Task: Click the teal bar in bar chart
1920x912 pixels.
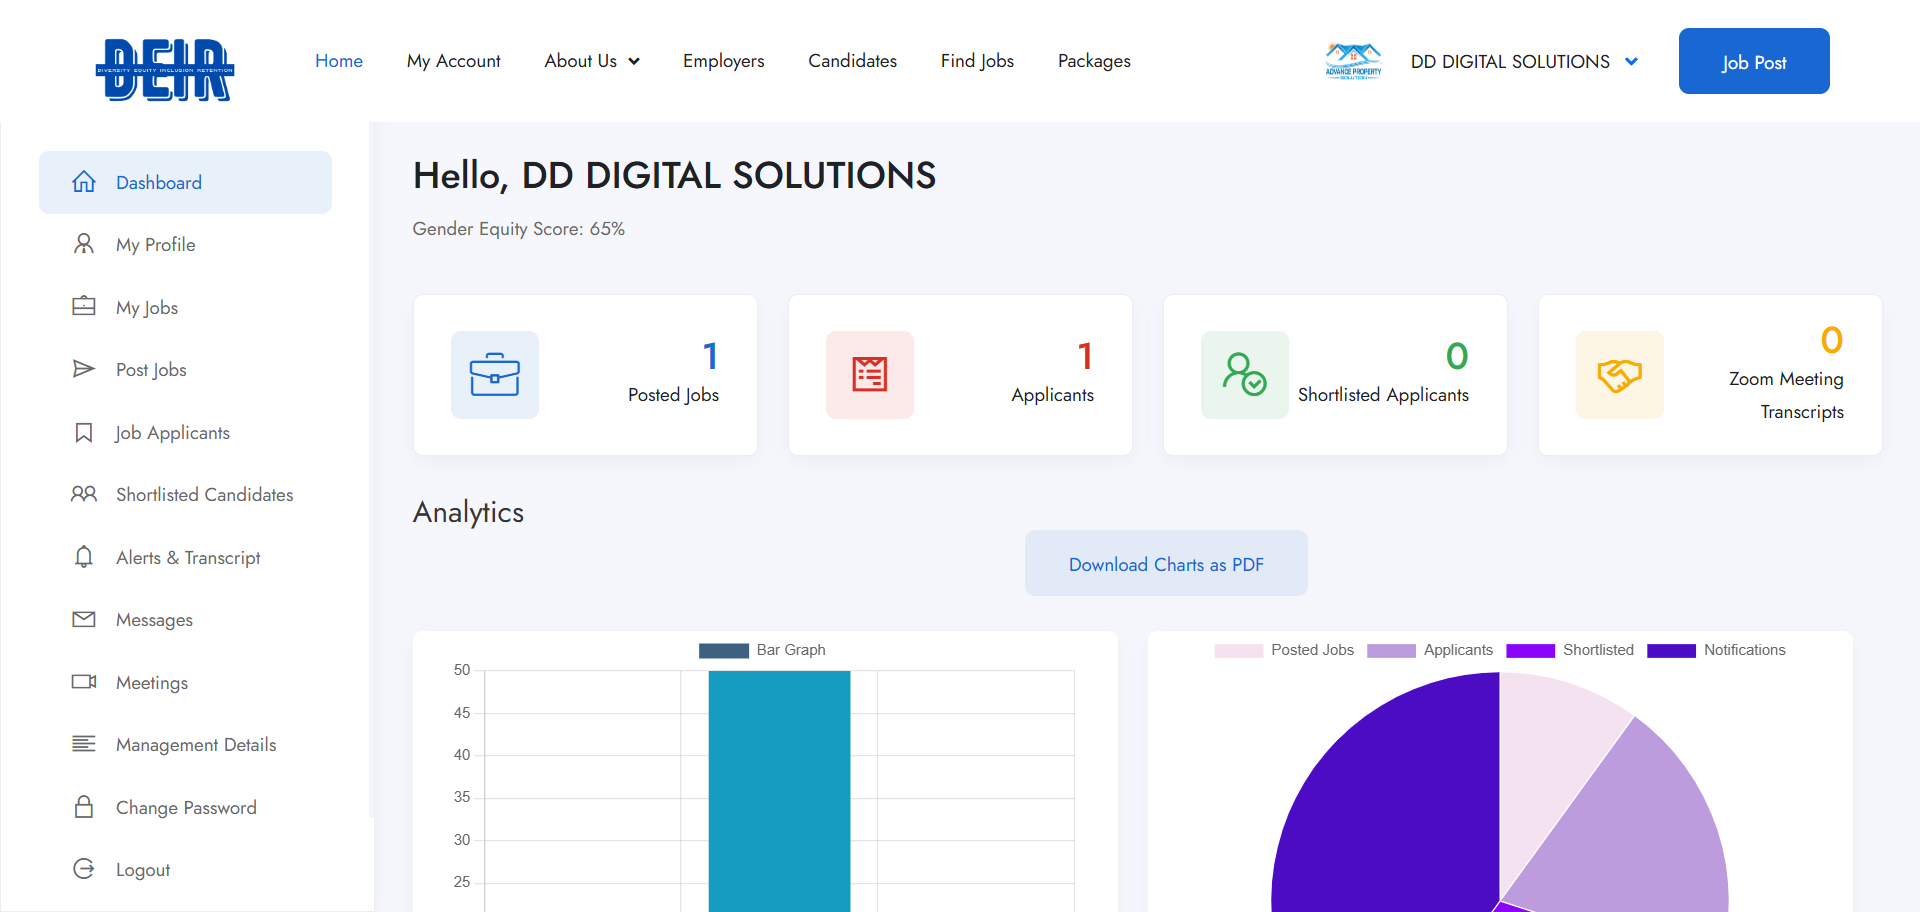Action: (x=779, y=791)
